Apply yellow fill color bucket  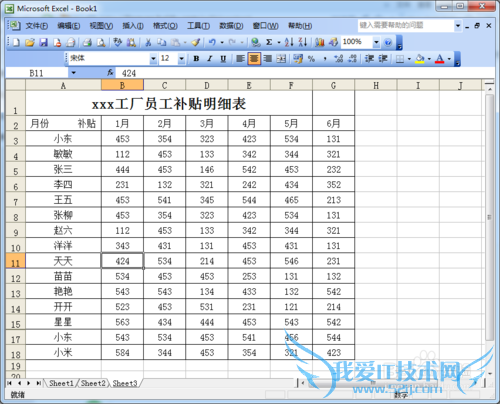point(420,59)
